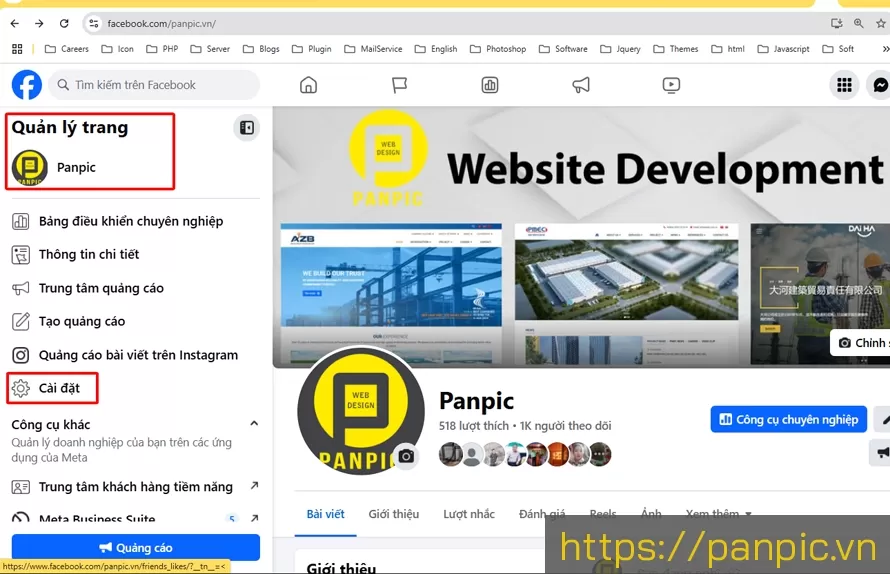Switch to Lượt nhắc tab
This screenshot has width=890, height=574.
tap(469, 514)
